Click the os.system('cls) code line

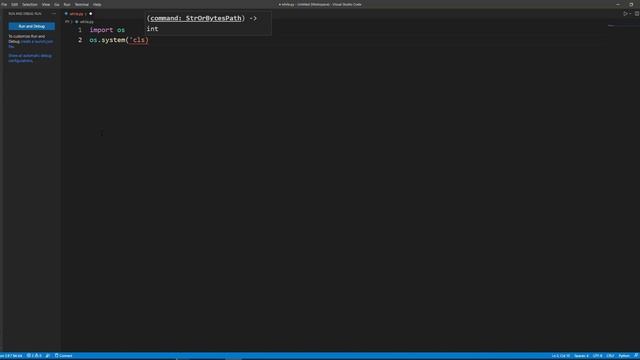pos(119,40)
